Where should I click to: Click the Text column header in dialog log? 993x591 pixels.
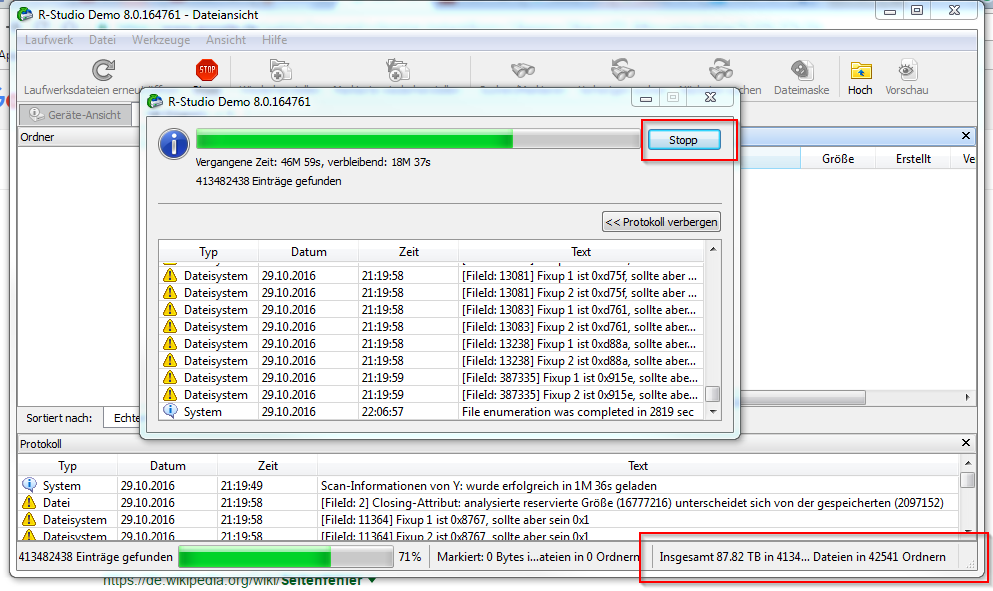click(x=581, y=251)
